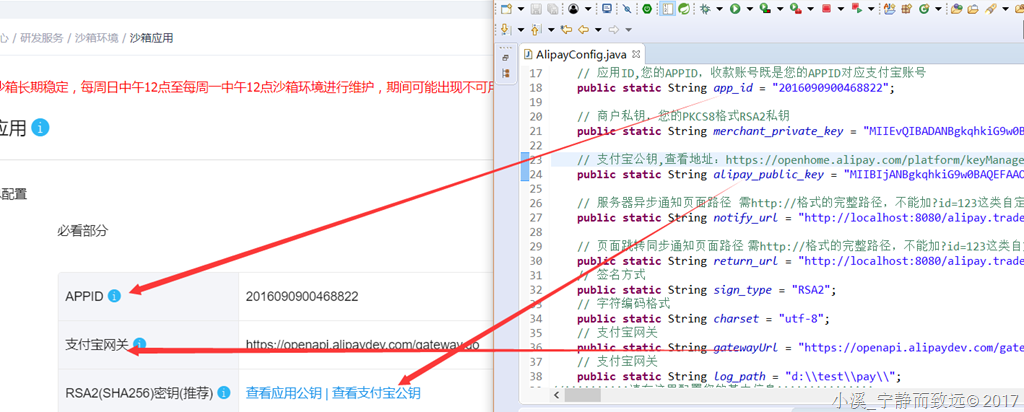The height and width of the screenshot is (412, 1024).
Task: Open the Forward history dropdown arrow
Action: pos(628,29)
